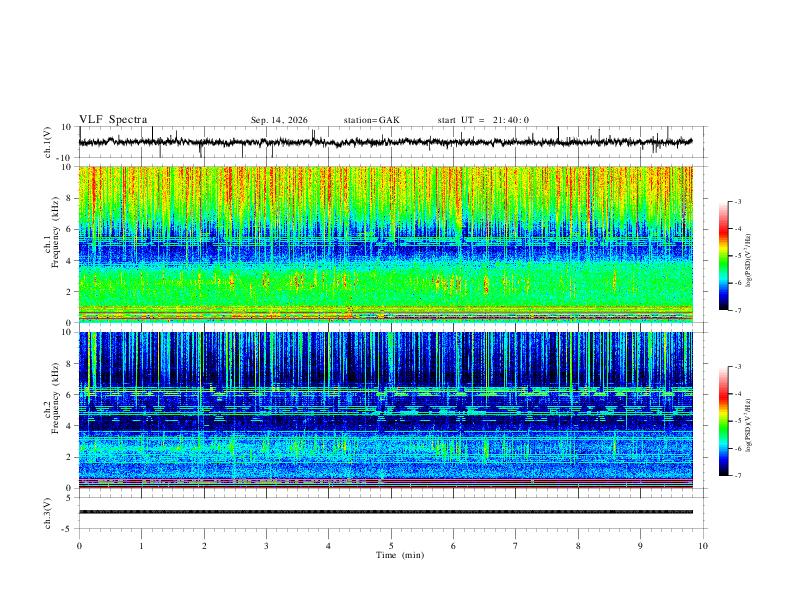Click the date label Sep. 14, 2026
The width and height of the screenshot is (792, 612).
(279, 120)
